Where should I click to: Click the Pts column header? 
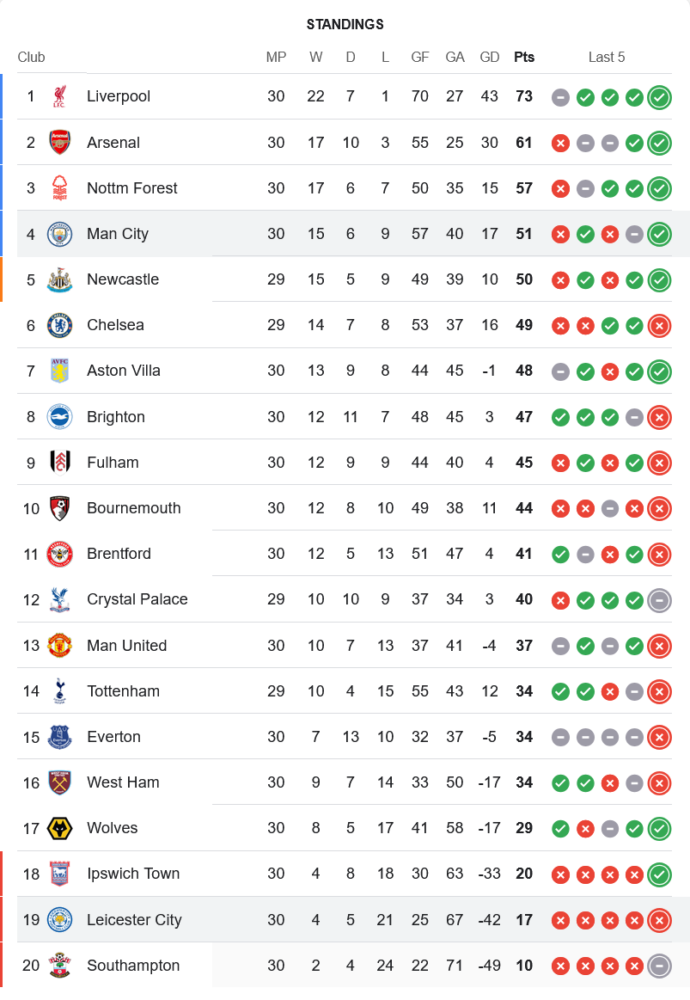click(524, 57)
